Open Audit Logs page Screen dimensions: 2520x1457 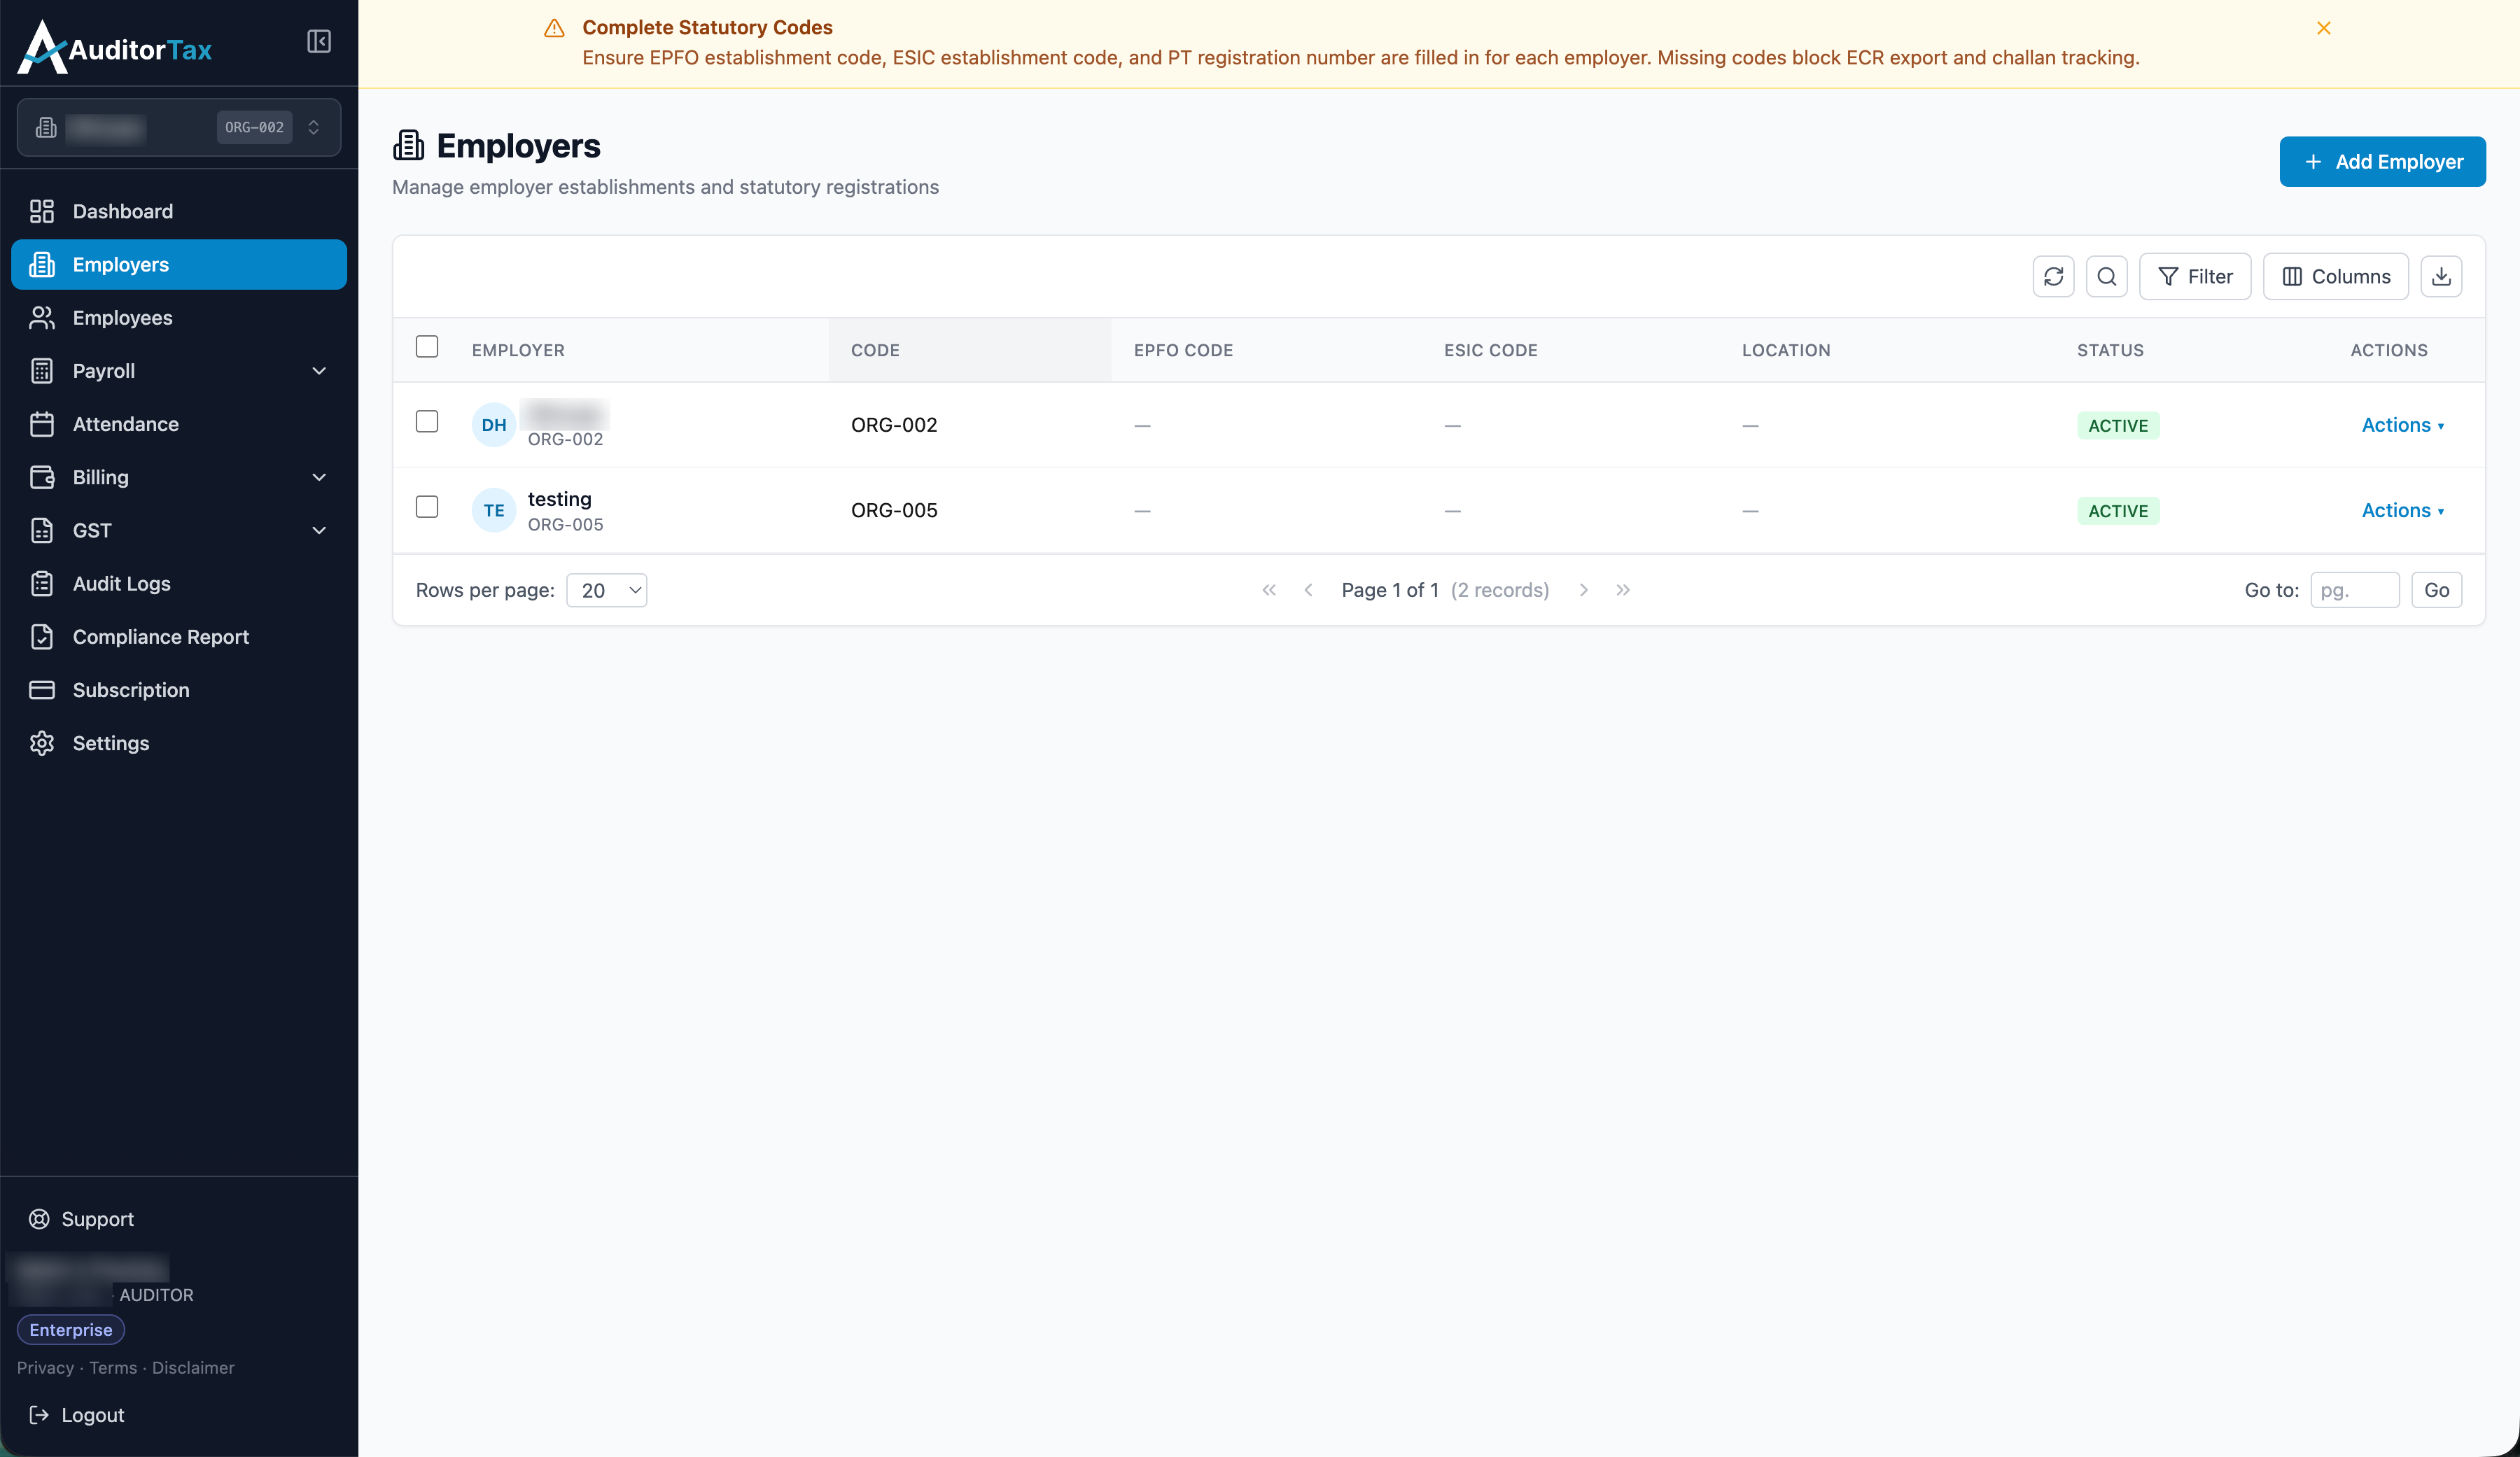click(x=179, y=583)
